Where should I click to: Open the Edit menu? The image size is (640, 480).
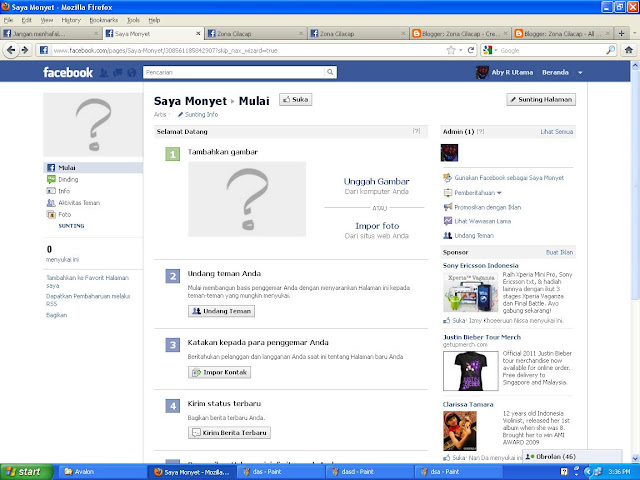(27, 20)
